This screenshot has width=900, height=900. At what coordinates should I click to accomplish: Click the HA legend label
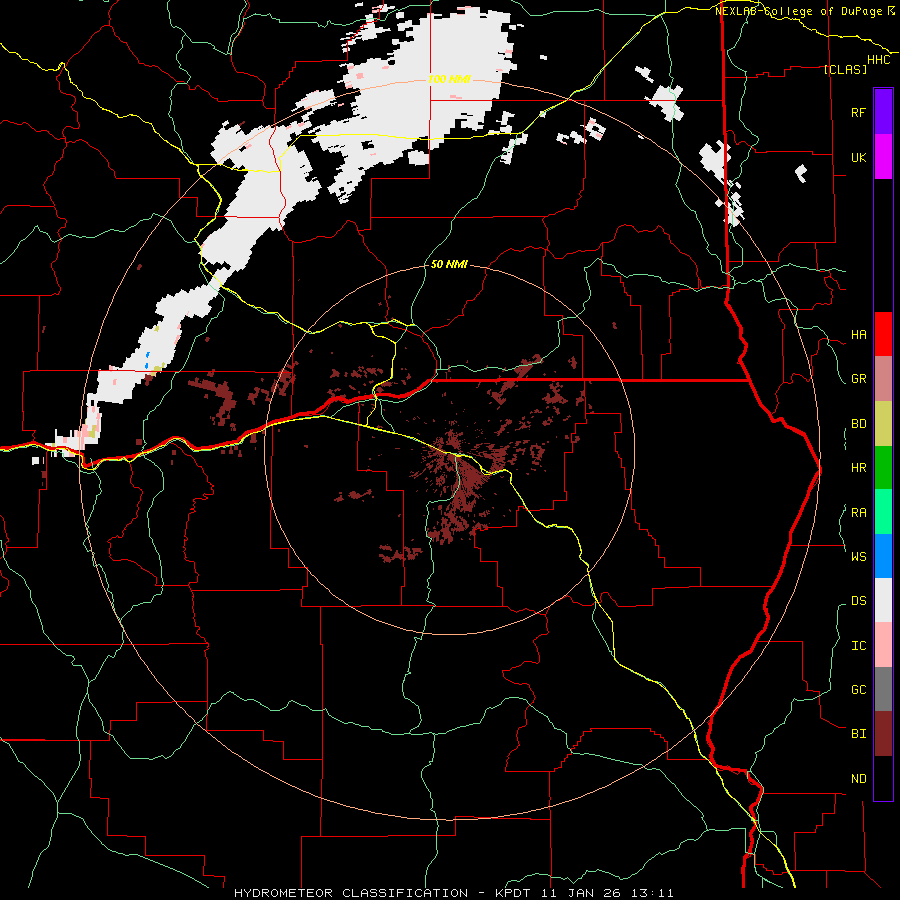[858, 335]
